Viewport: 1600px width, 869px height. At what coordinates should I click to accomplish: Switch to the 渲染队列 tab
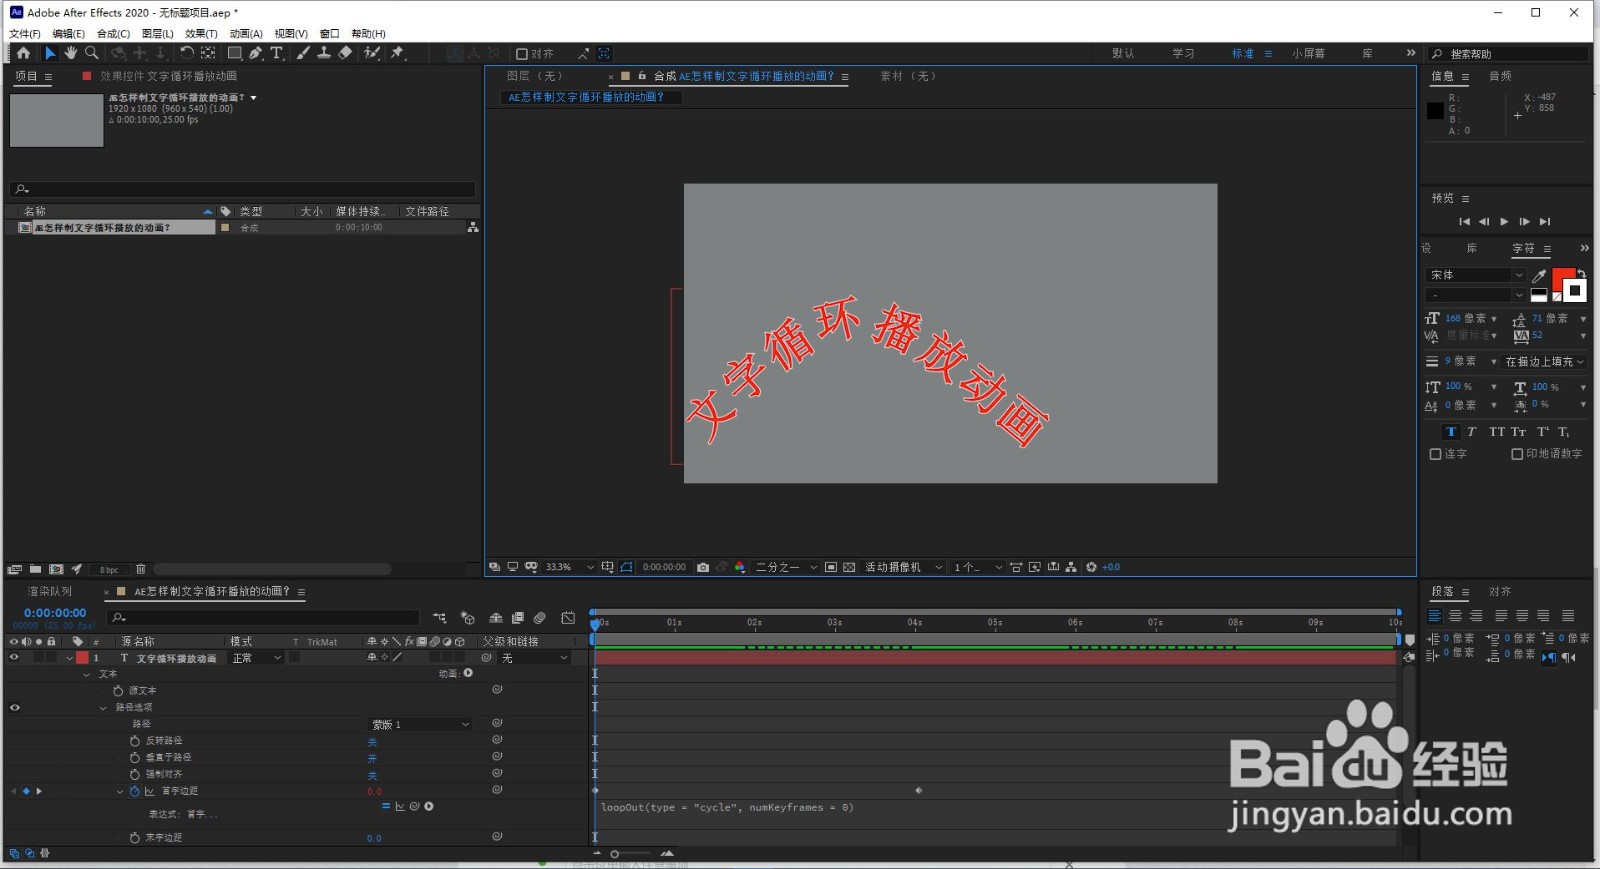pos(50,592)
